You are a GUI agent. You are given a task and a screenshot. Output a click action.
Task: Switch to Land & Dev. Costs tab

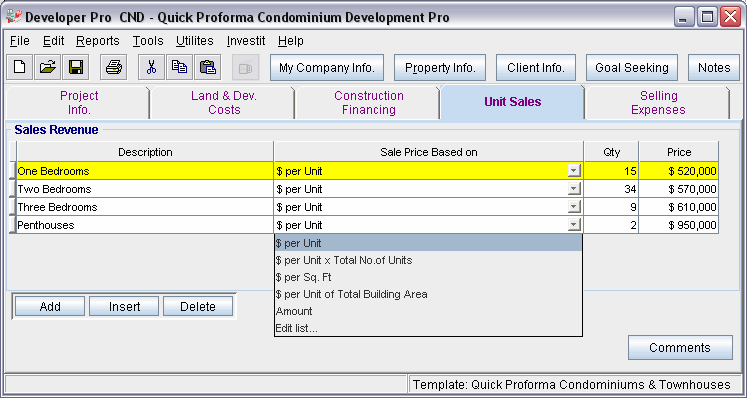click(x=223, y=102)
